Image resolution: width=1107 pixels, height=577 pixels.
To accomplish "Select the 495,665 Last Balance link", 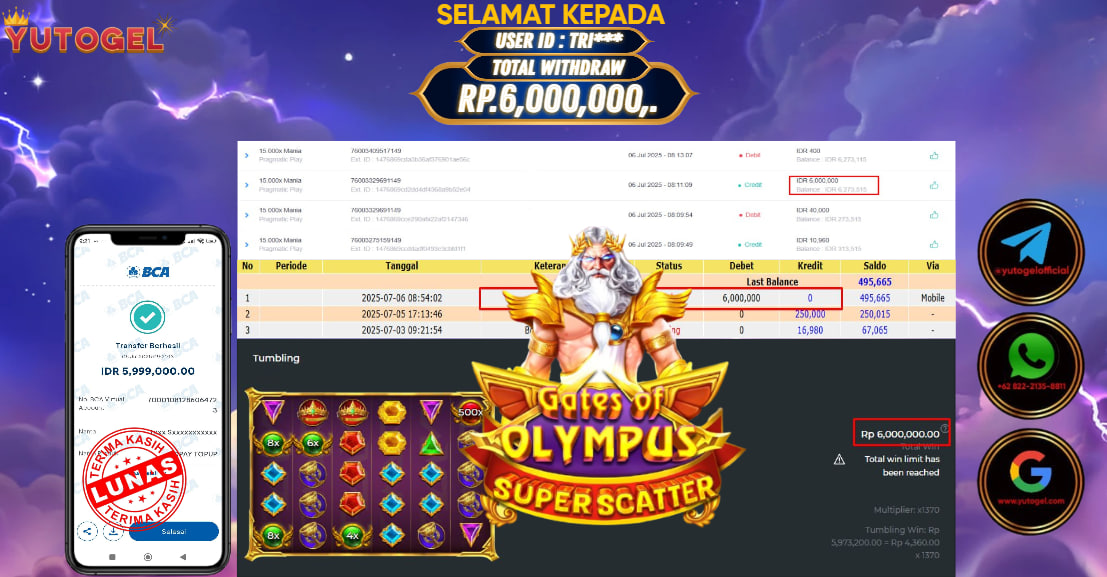I will [875, 282].
